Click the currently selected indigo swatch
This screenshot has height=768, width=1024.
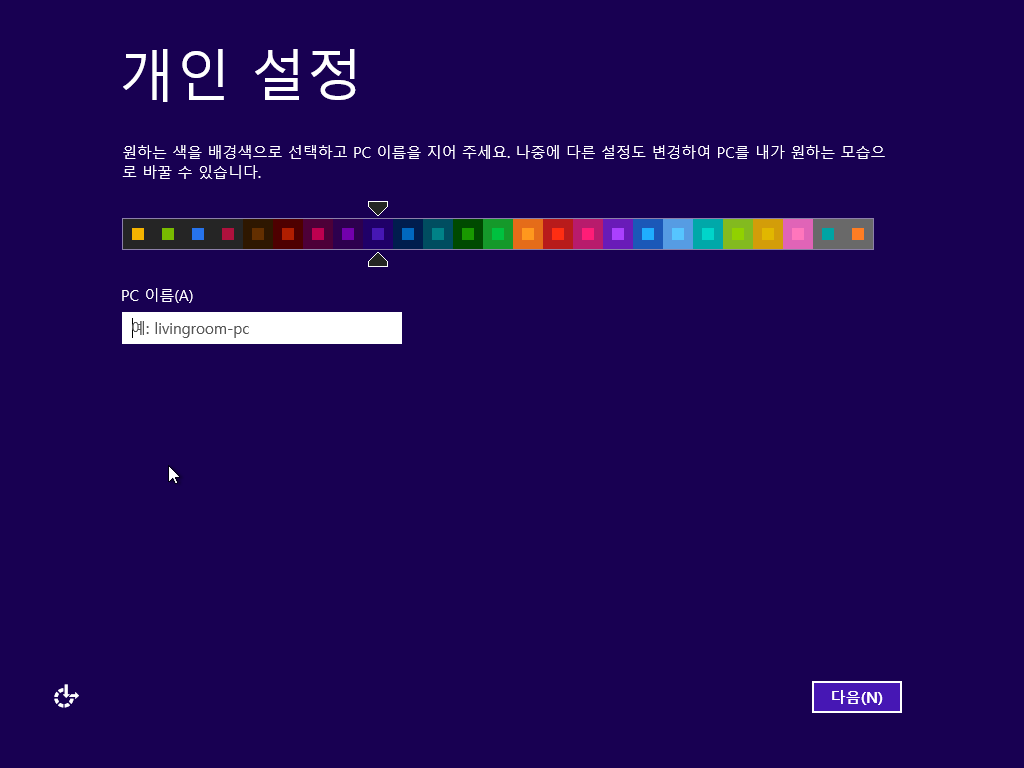click(378, 234)
